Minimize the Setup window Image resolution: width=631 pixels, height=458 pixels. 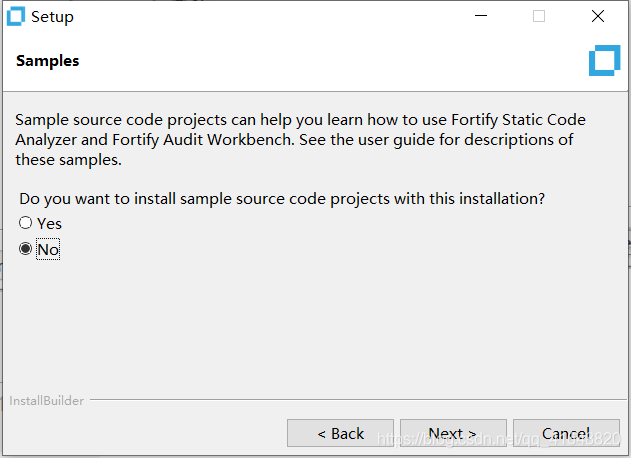pyautogui.click(x=480, y=16)
